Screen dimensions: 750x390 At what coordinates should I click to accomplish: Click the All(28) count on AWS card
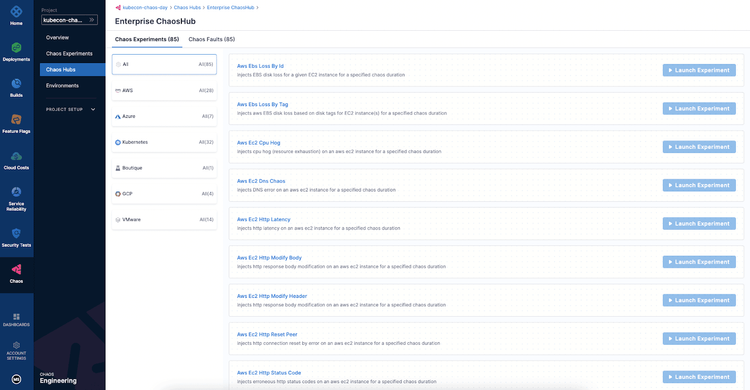point(206,90)
